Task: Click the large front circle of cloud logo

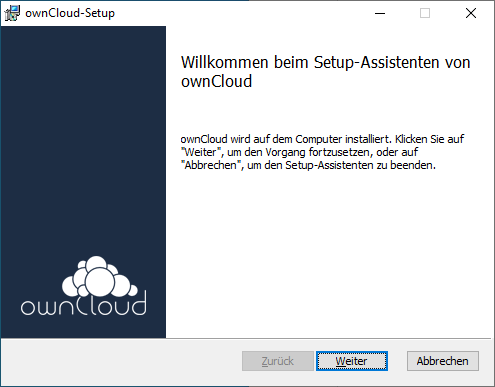Action: 100,282
